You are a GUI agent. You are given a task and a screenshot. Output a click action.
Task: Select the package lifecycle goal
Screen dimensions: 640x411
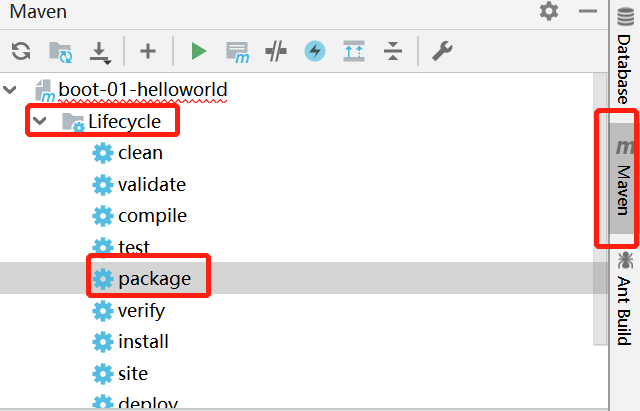click(x=153, y=279)
